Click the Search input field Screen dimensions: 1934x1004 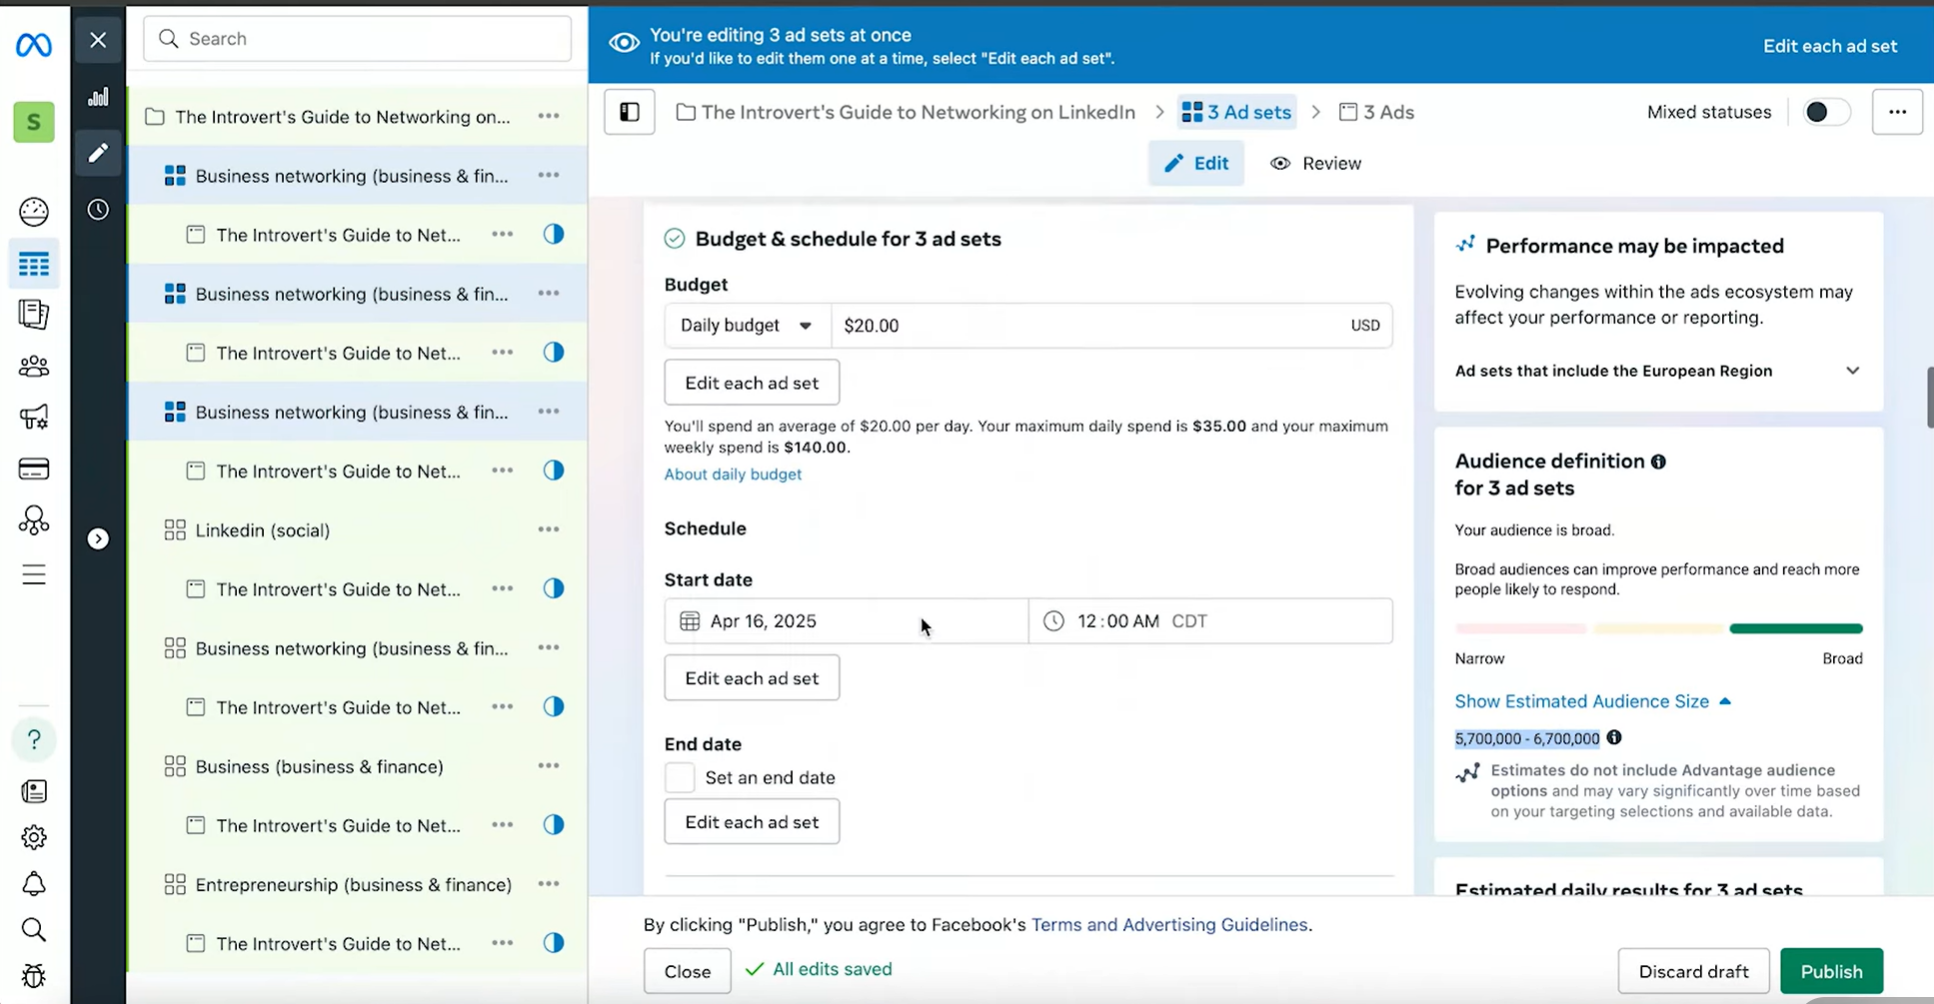click(x=358, y=39)
